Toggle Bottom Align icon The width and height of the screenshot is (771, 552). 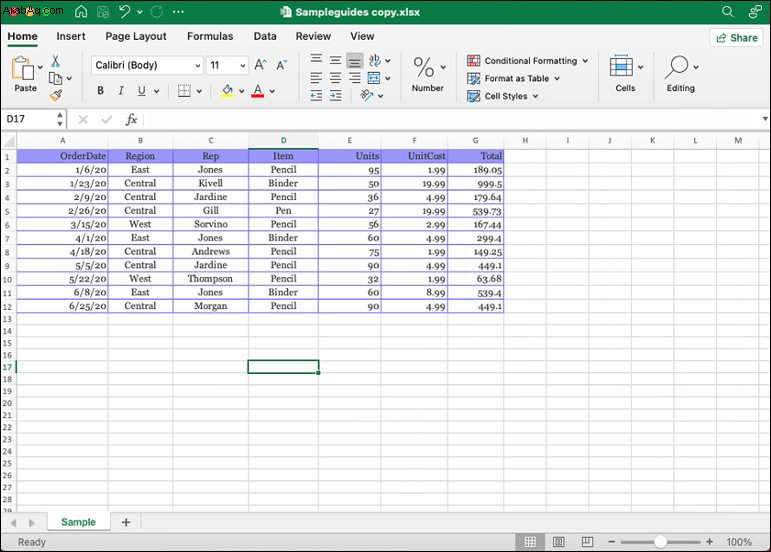pyautogui.click(x=355, y=61)
